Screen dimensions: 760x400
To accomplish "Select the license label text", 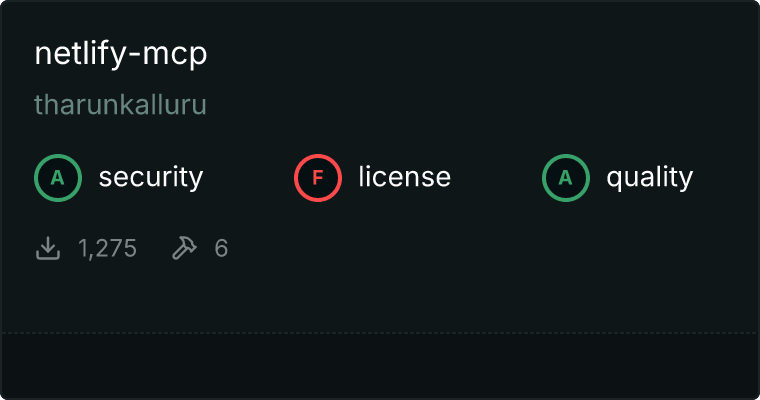I will (x=404, y=177).
